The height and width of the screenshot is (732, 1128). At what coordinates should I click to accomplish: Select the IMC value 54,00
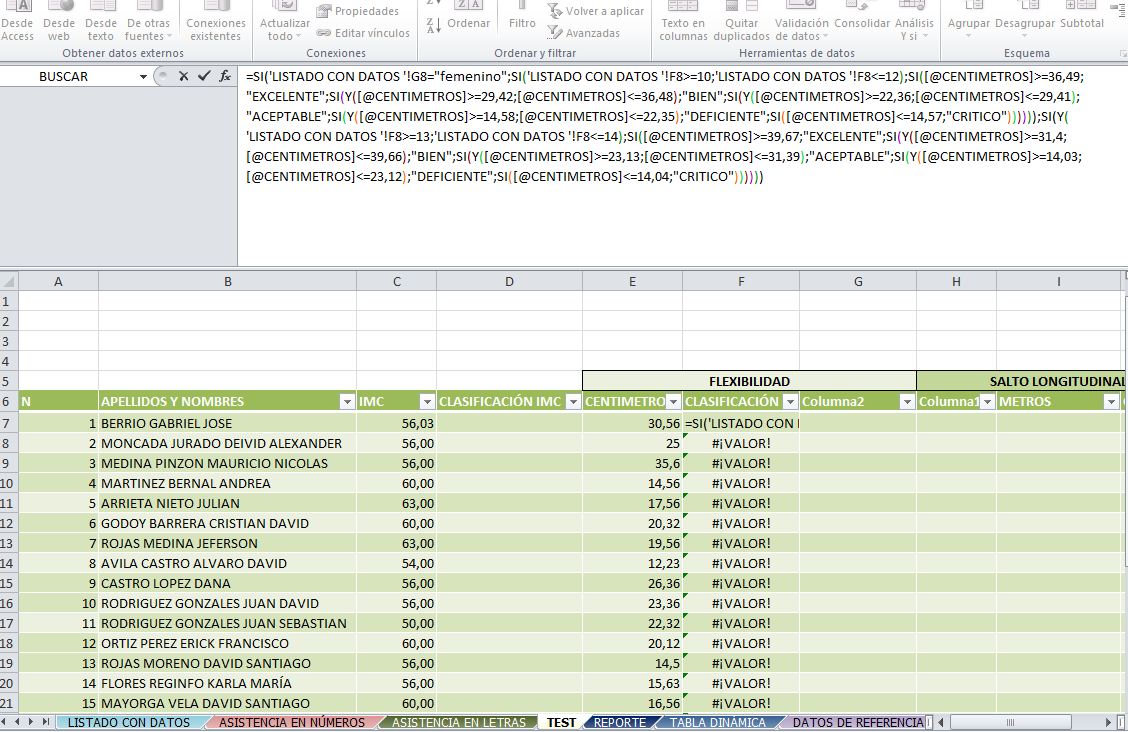click(396, 564)
